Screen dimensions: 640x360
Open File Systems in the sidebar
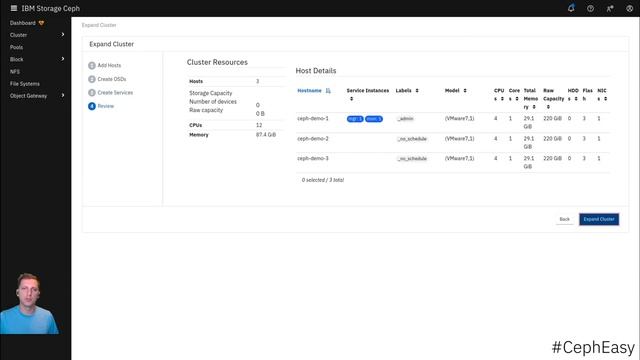[x=25, y=84]
